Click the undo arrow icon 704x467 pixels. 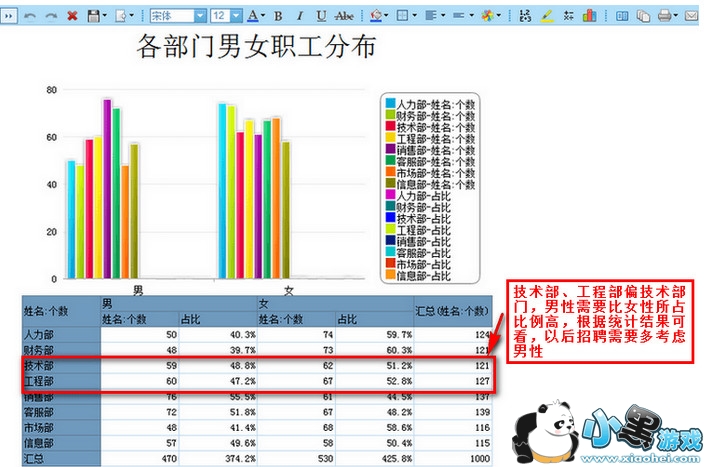click(30, 17)
